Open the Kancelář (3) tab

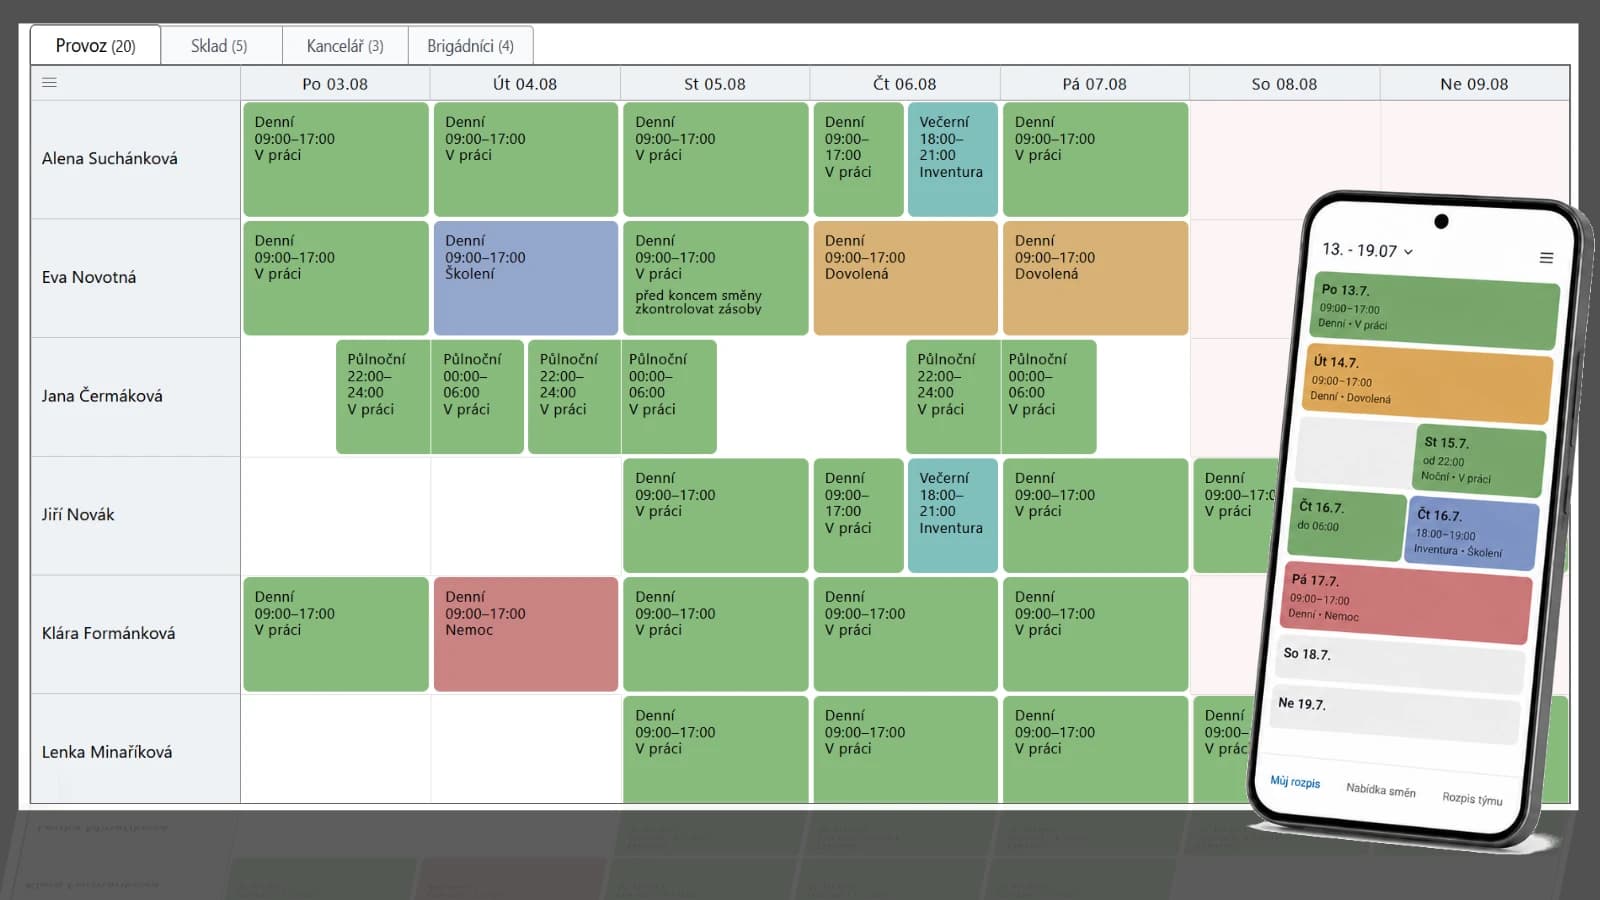[x=345, y=46]
